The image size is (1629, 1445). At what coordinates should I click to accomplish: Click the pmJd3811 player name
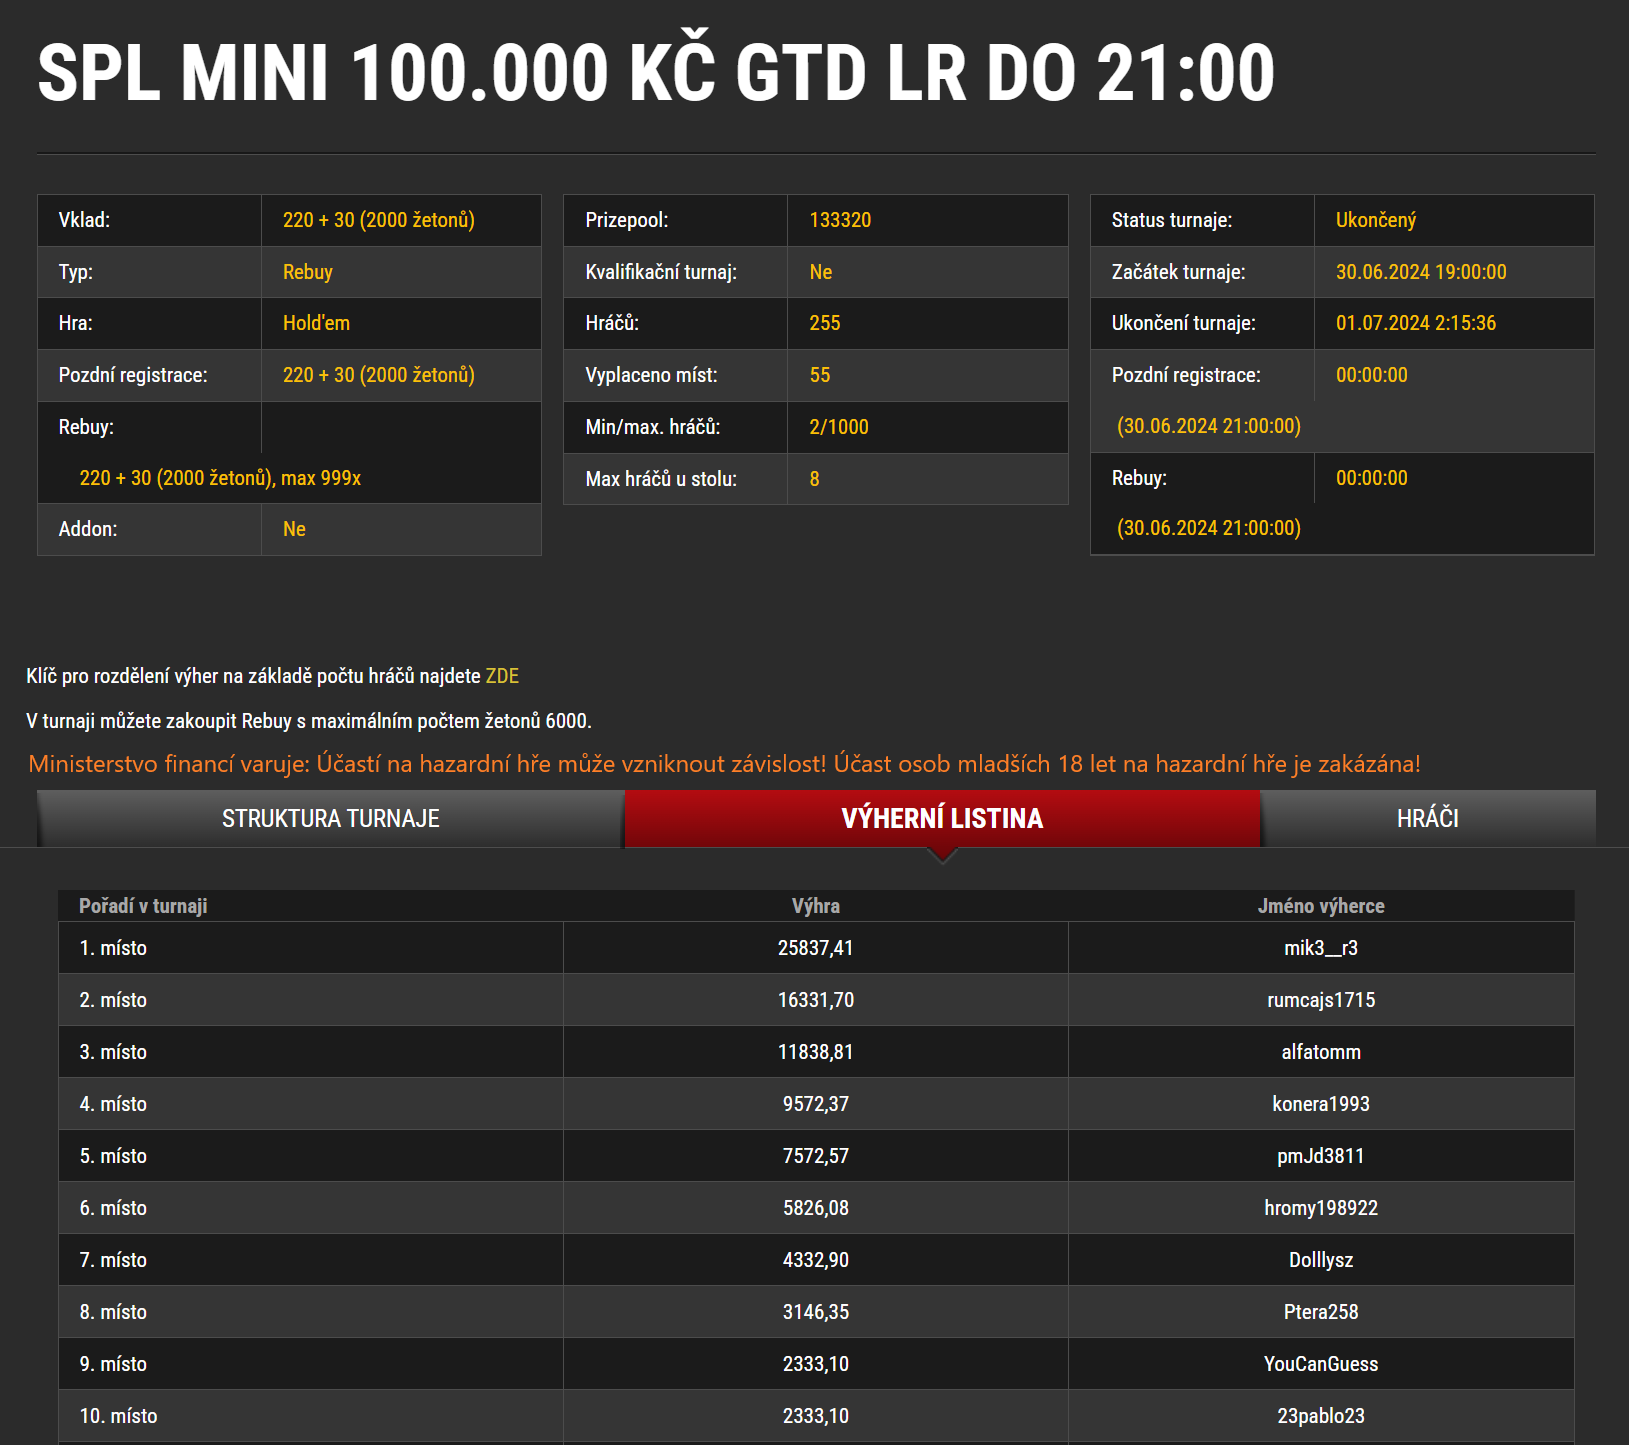point(1320,1156)
